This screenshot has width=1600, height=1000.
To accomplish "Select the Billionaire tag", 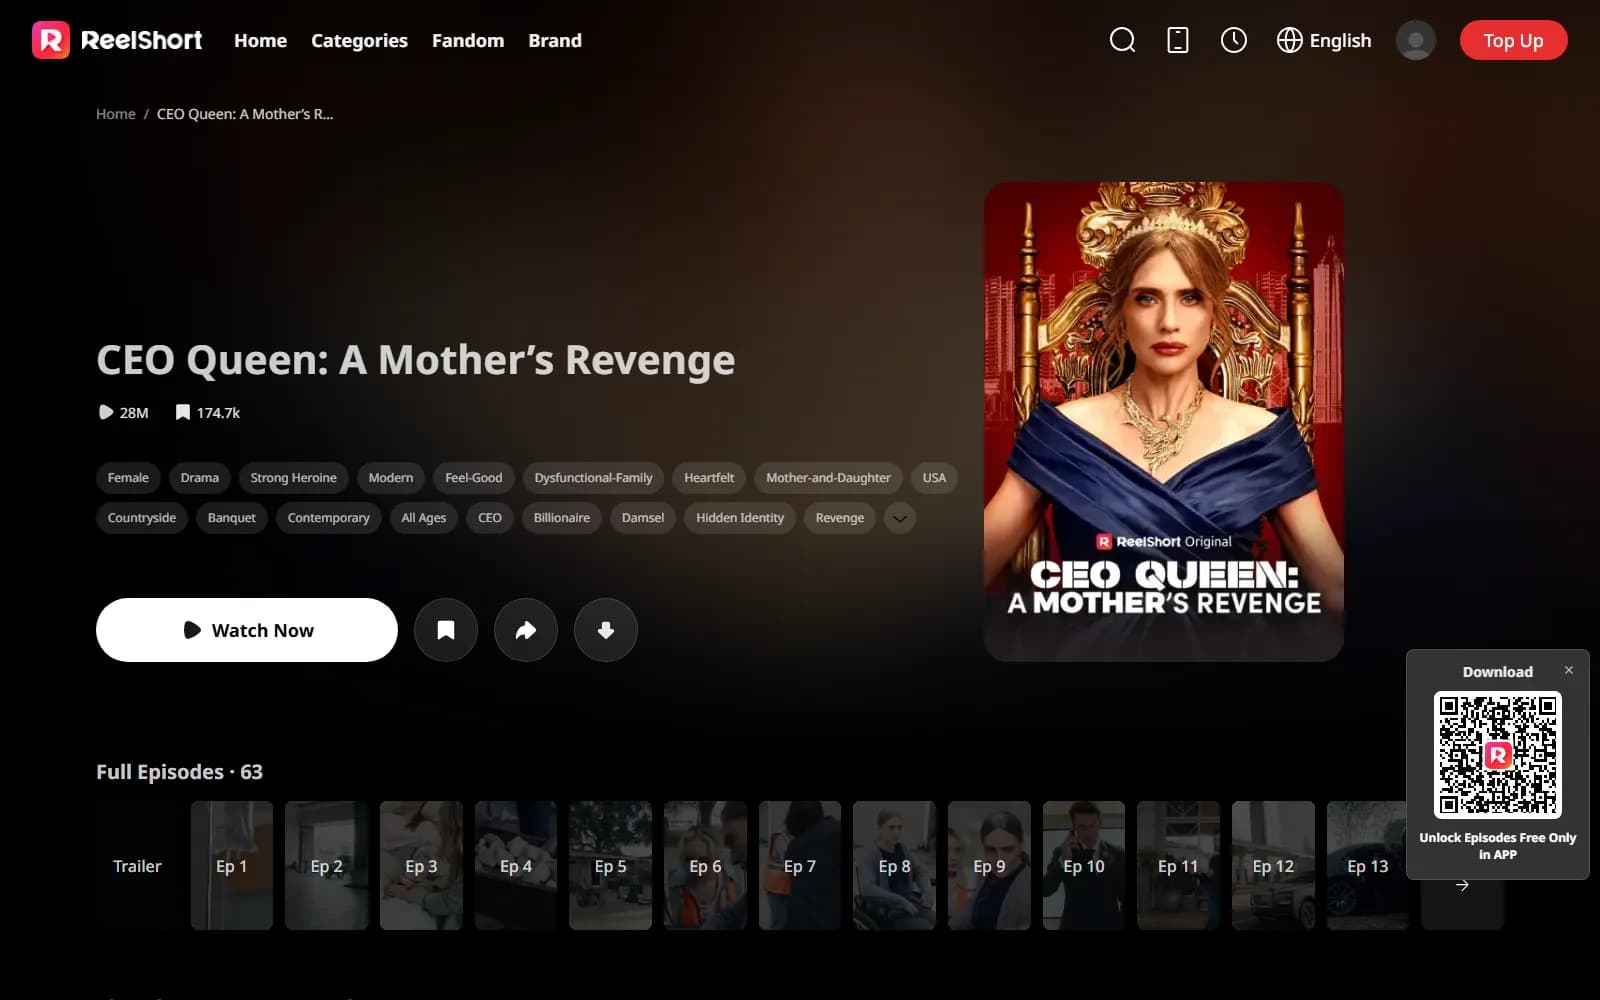I will pos(562,518).
